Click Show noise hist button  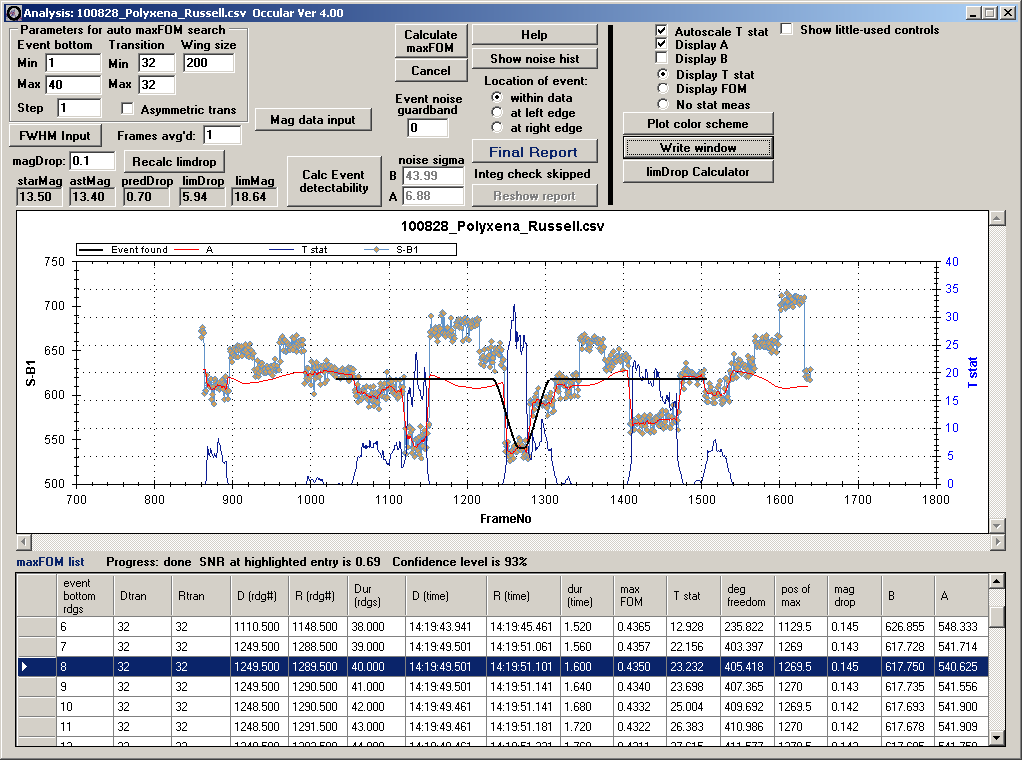click(x=534, y=59)
